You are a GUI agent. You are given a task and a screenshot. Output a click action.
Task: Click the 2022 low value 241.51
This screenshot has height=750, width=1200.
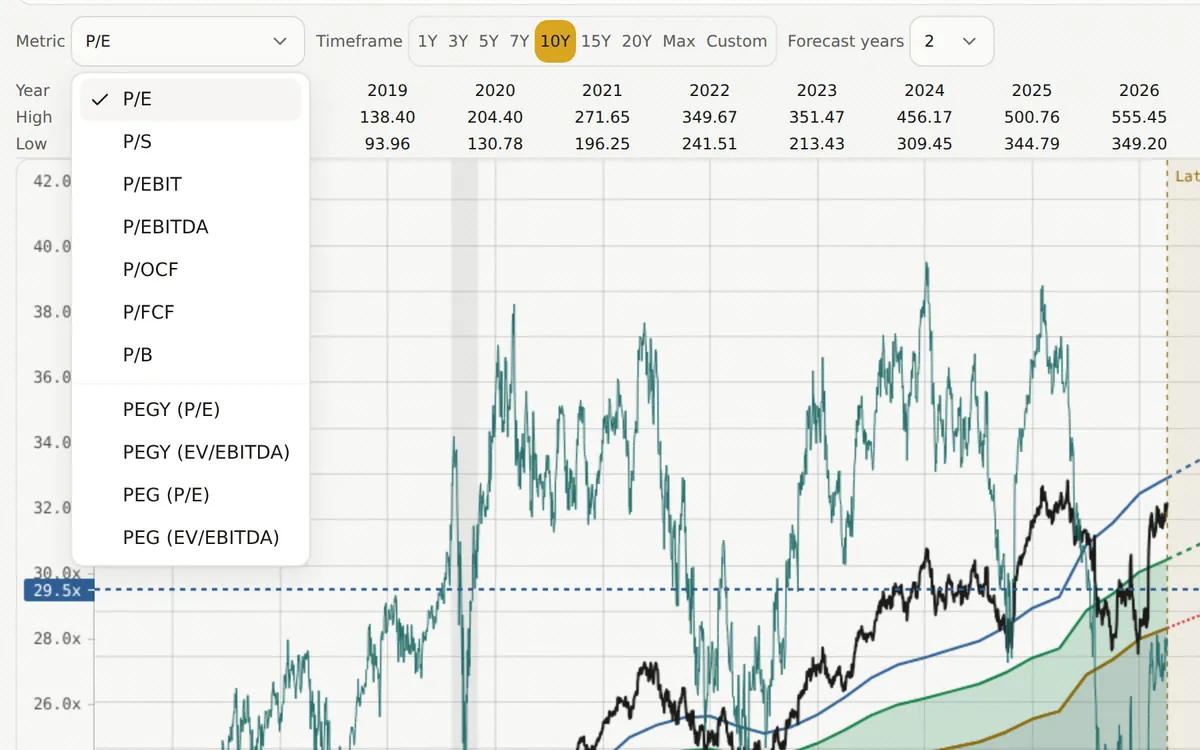point(710,144)
